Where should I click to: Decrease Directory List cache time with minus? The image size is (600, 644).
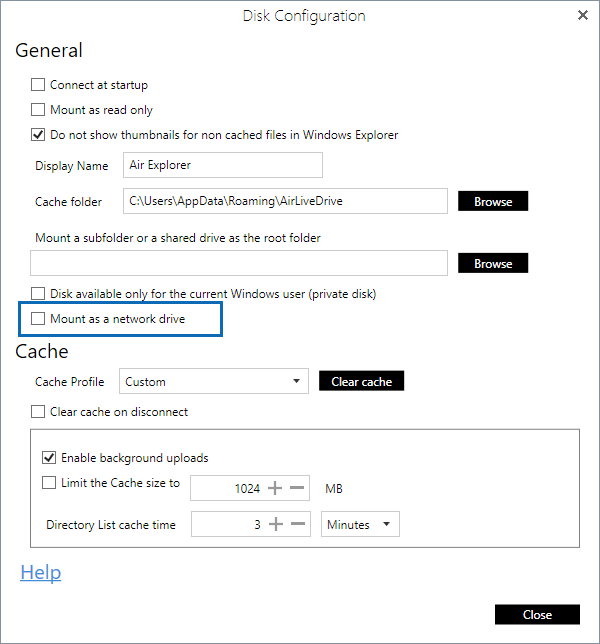coord(297,524)
